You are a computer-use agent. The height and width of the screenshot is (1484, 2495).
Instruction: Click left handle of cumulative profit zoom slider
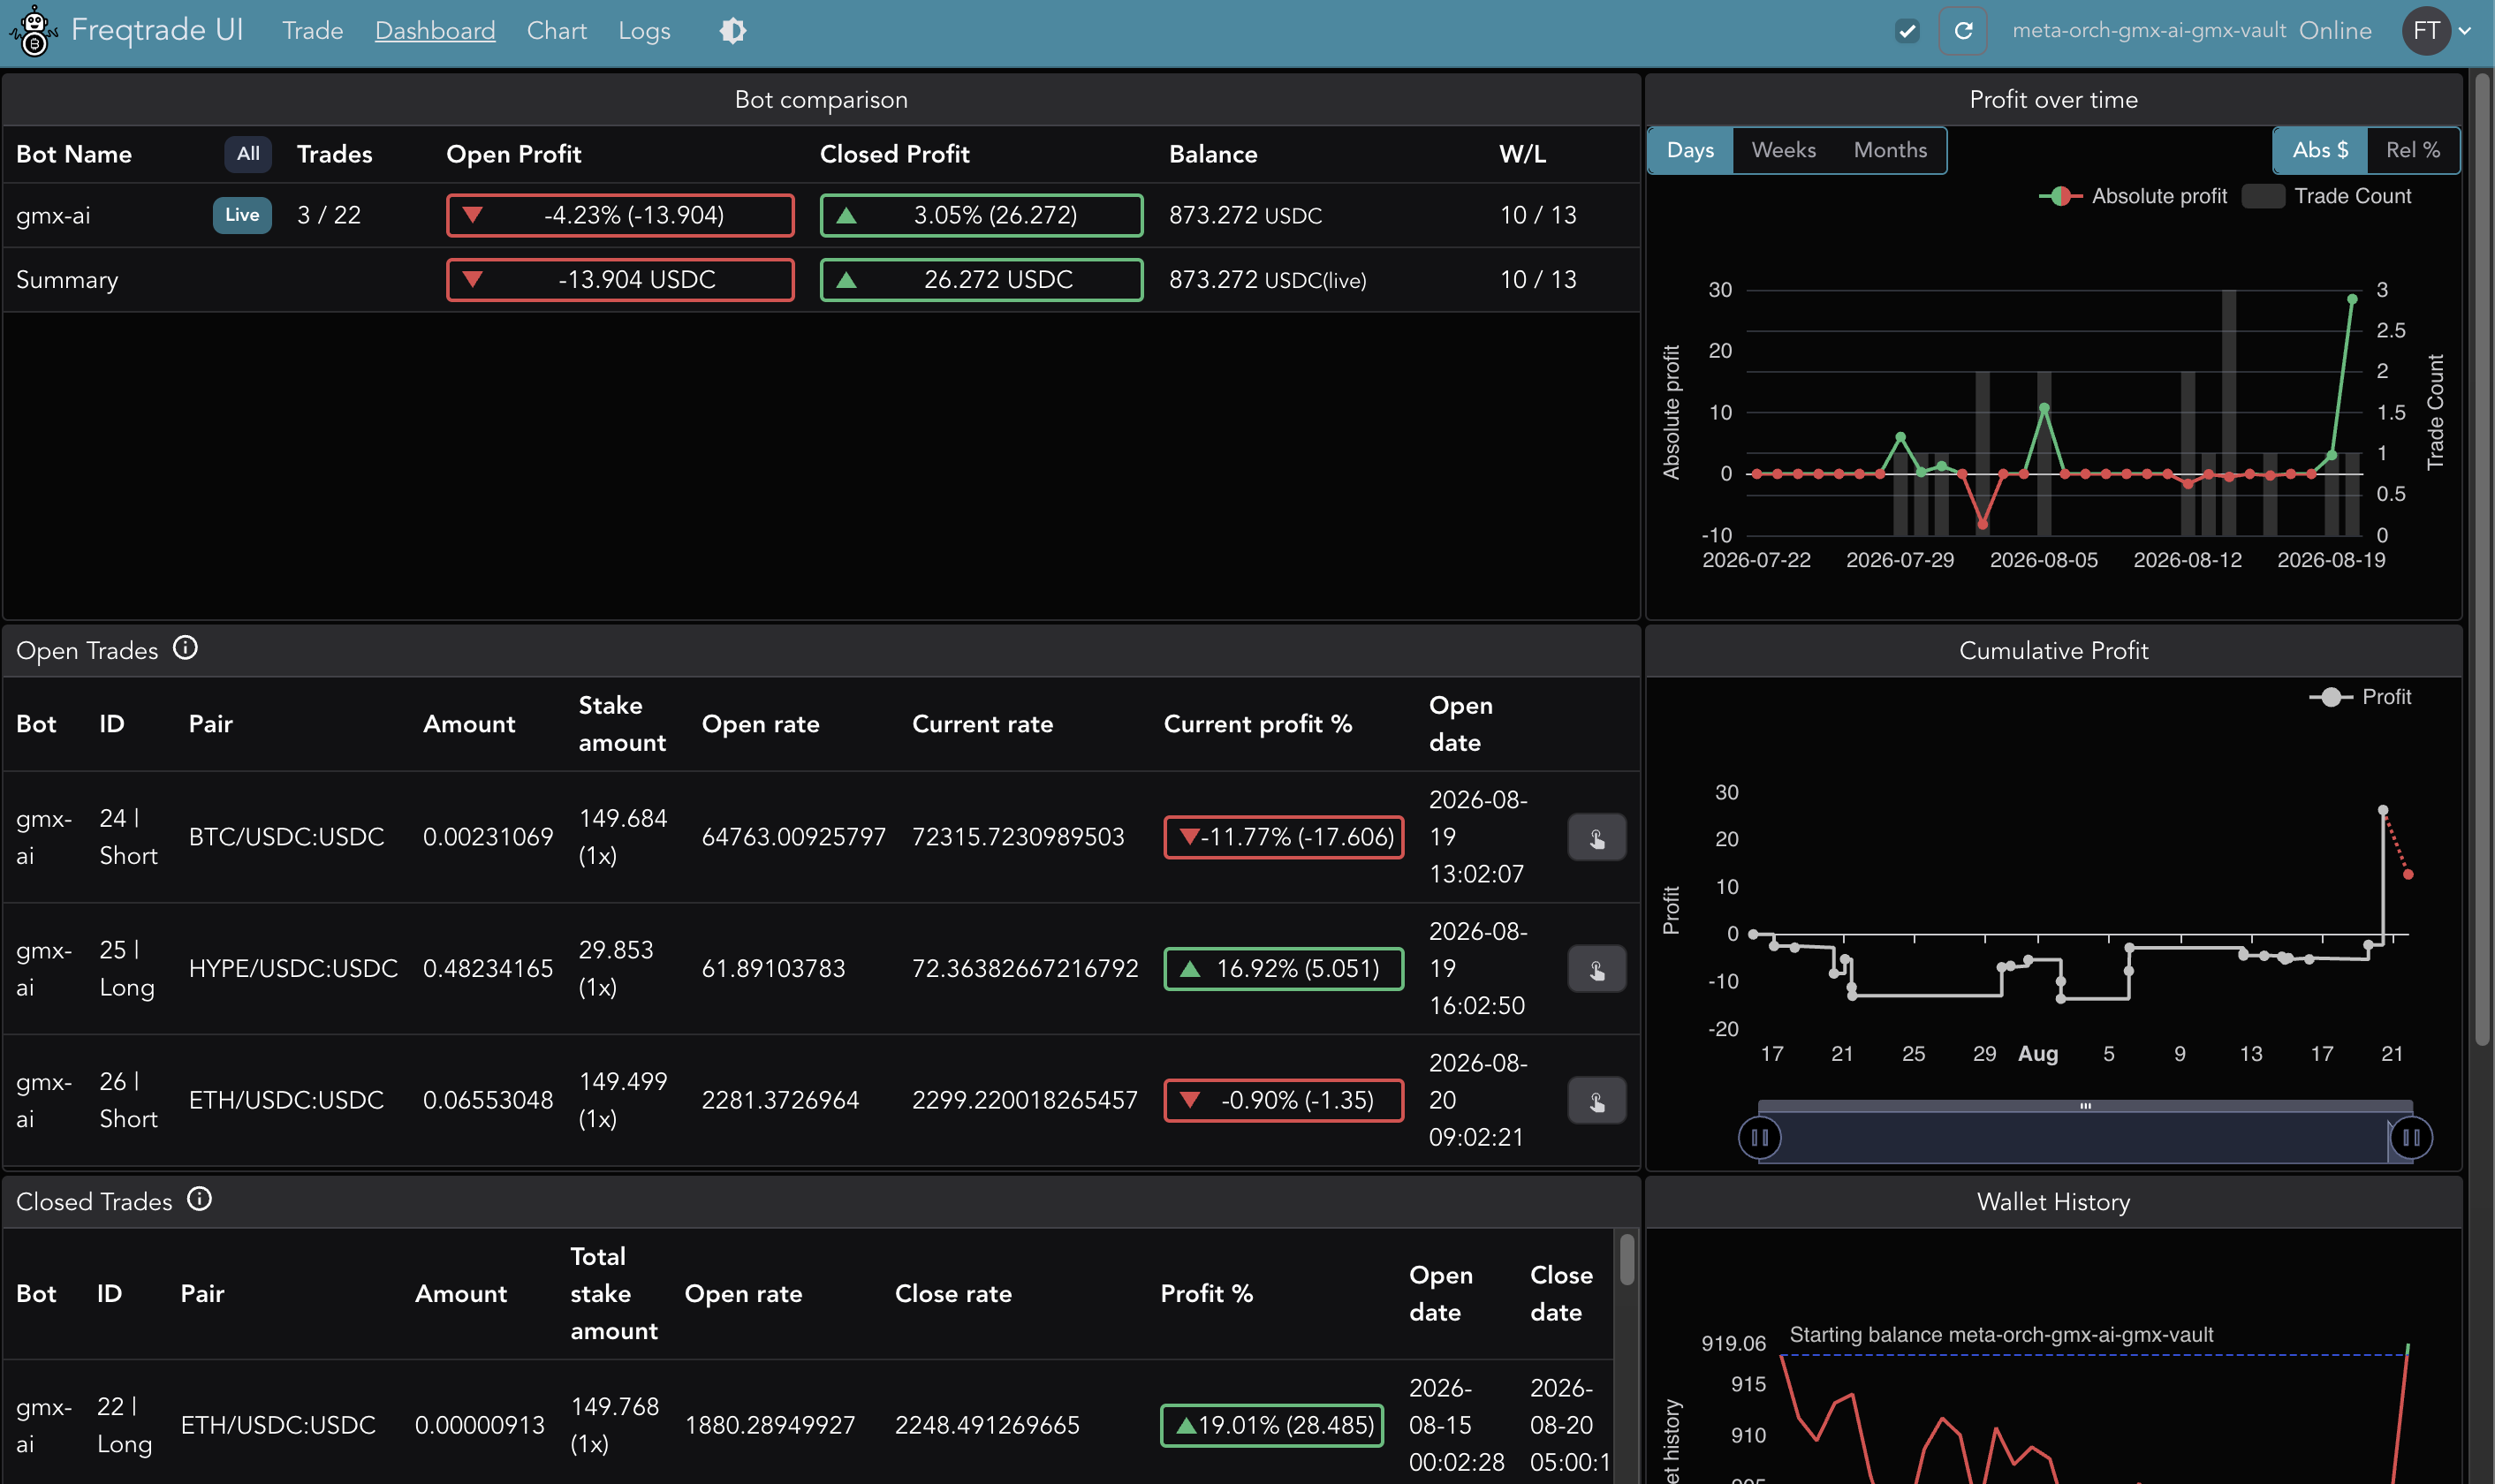pyautogui.click(x=1760, y=1137)
